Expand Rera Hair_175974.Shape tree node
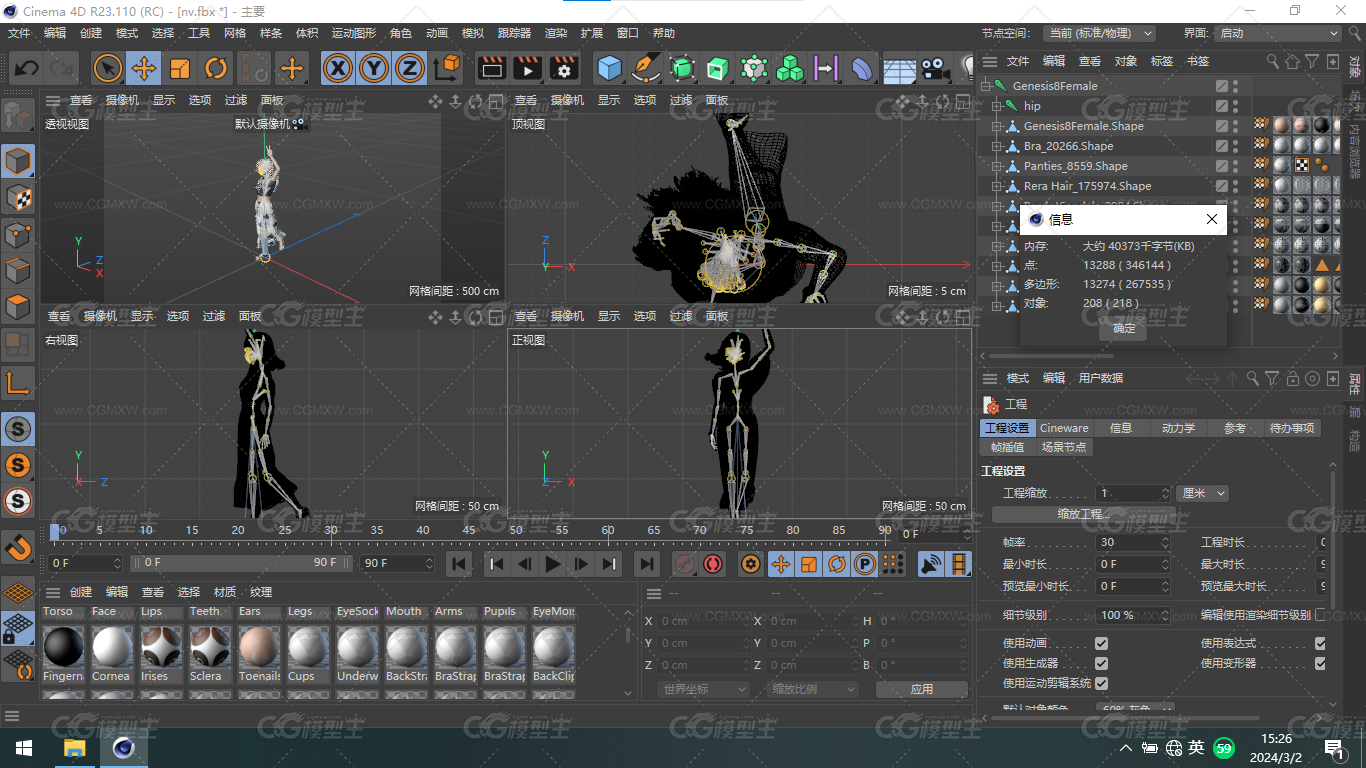 (997, 186)
